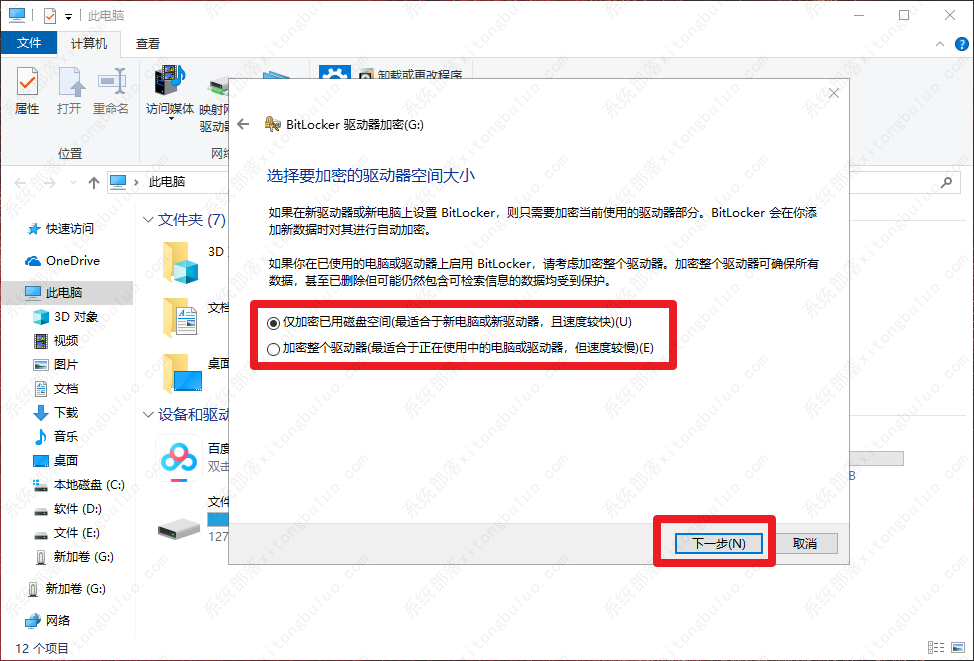The image size is (974, 661).
Task: Click the search magnifier icon in Explorer
Action: pyautogui.click(x=945, y=182)
